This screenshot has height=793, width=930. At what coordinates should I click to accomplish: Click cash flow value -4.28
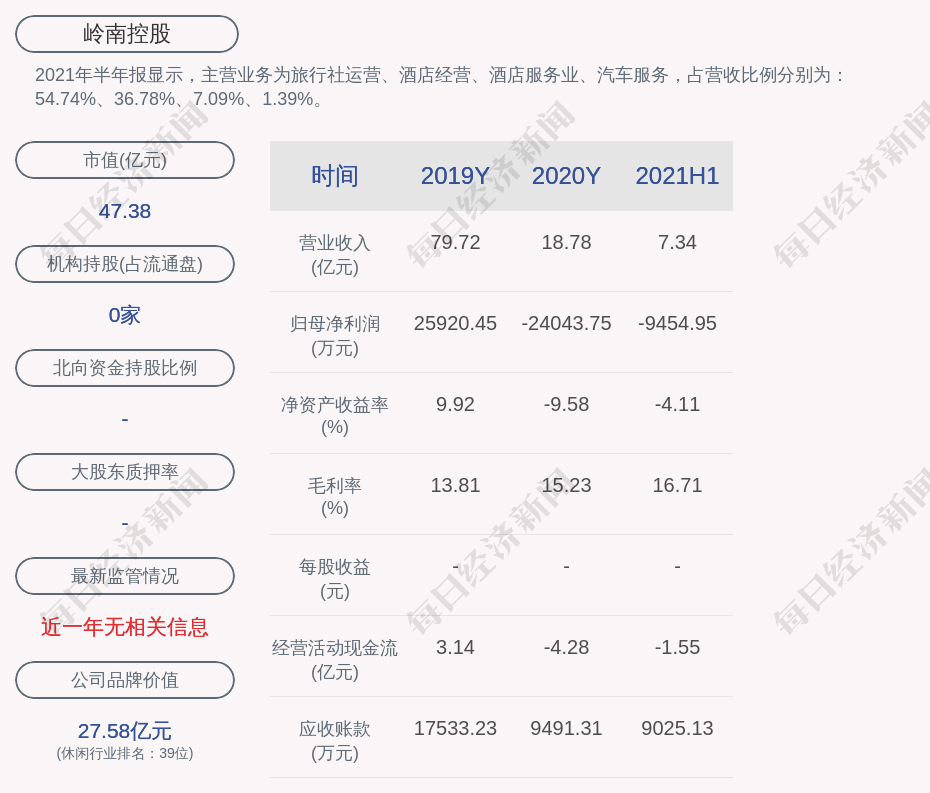click(x=566, y=647)
